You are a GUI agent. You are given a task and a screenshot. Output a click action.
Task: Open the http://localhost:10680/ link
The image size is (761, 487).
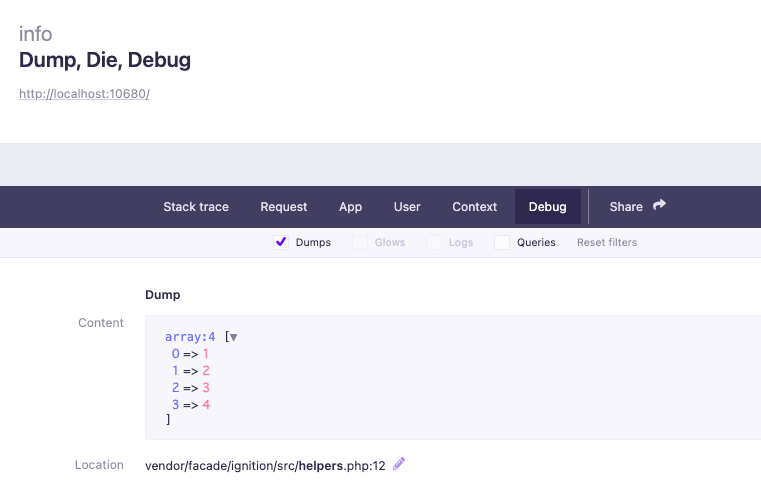[84, 94]
